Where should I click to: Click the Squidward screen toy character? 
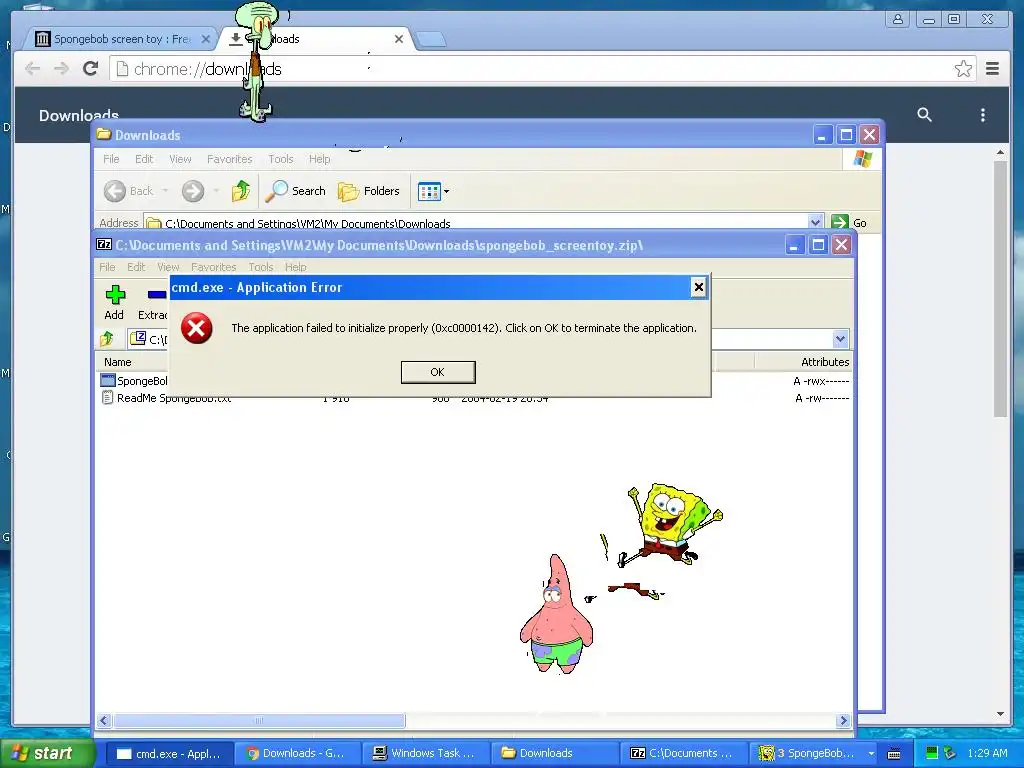point(257,62)
